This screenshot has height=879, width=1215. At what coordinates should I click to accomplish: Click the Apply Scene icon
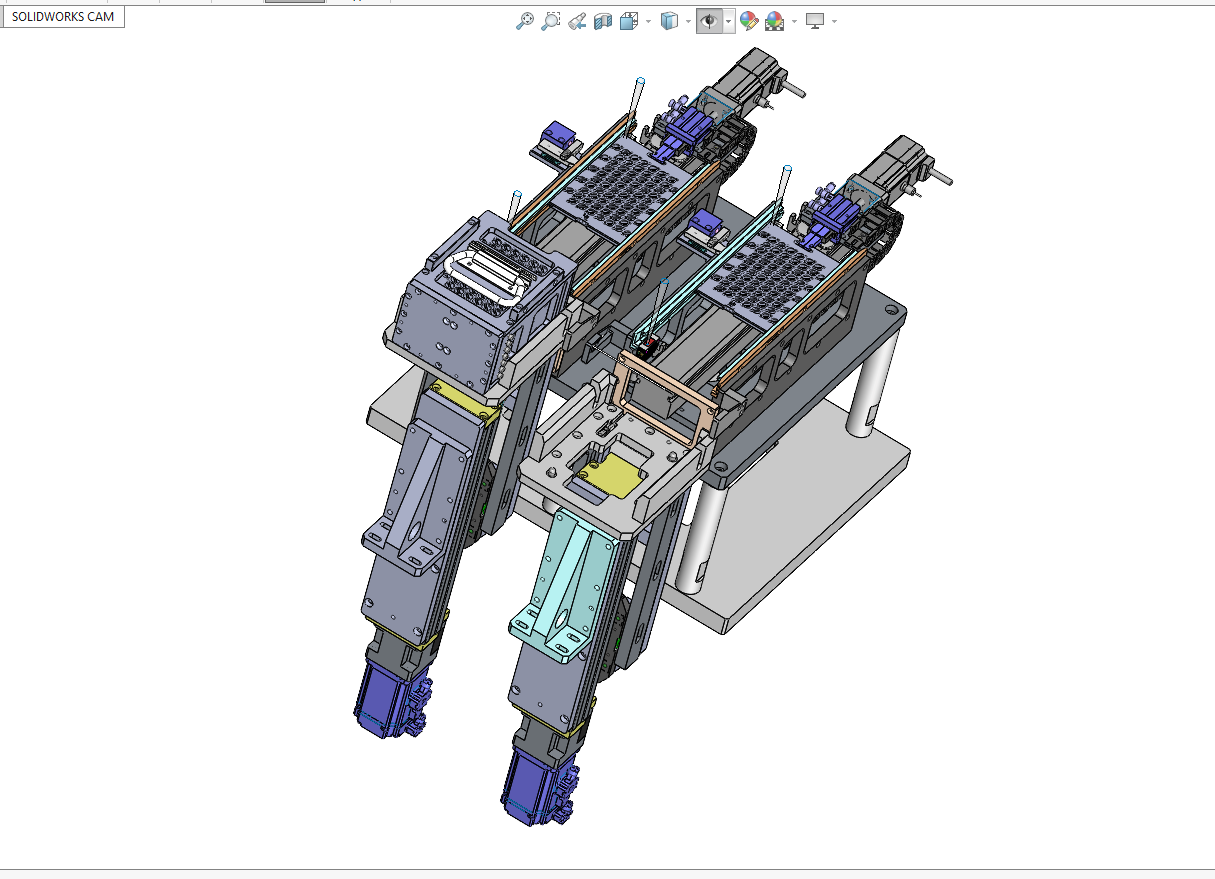coord(774,21)
